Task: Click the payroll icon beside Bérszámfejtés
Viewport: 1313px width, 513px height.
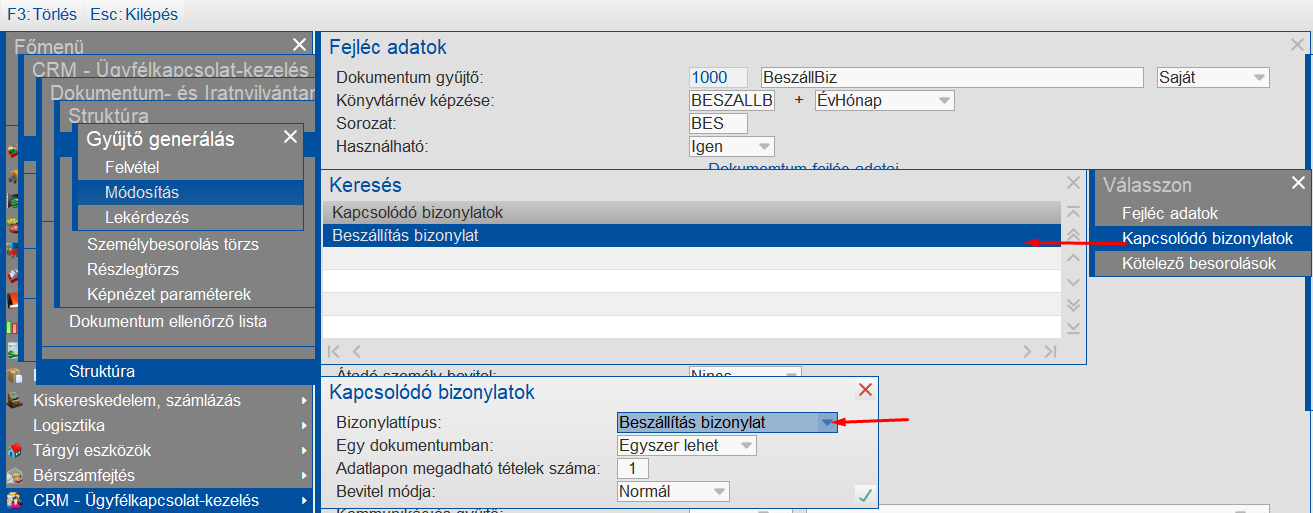Action: point(14,476)
